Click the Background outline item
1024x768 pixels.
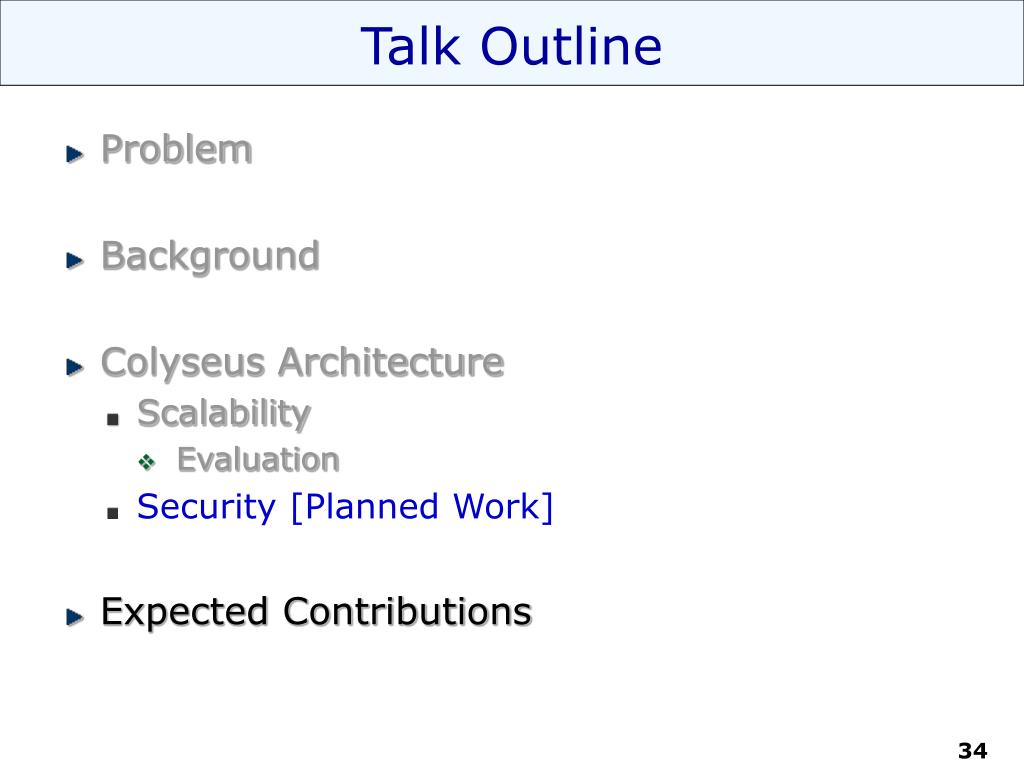pyautogui.click(x=210, y=257)
